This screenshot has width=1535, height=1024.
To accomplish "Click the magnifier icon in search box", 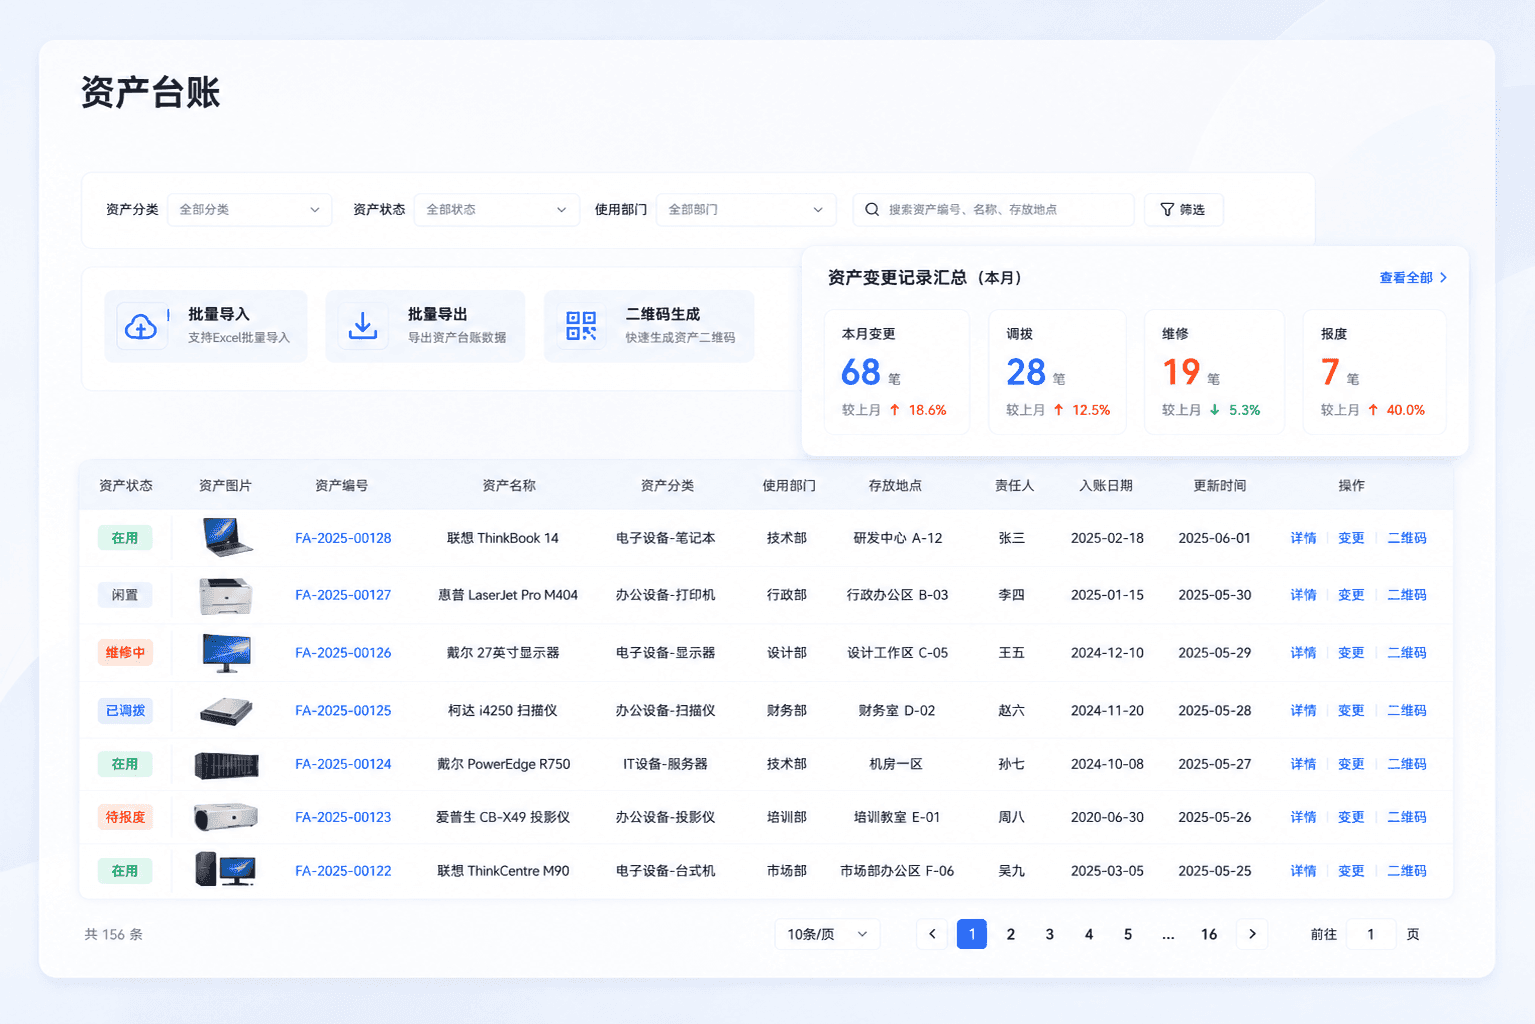I will point(872,210).
